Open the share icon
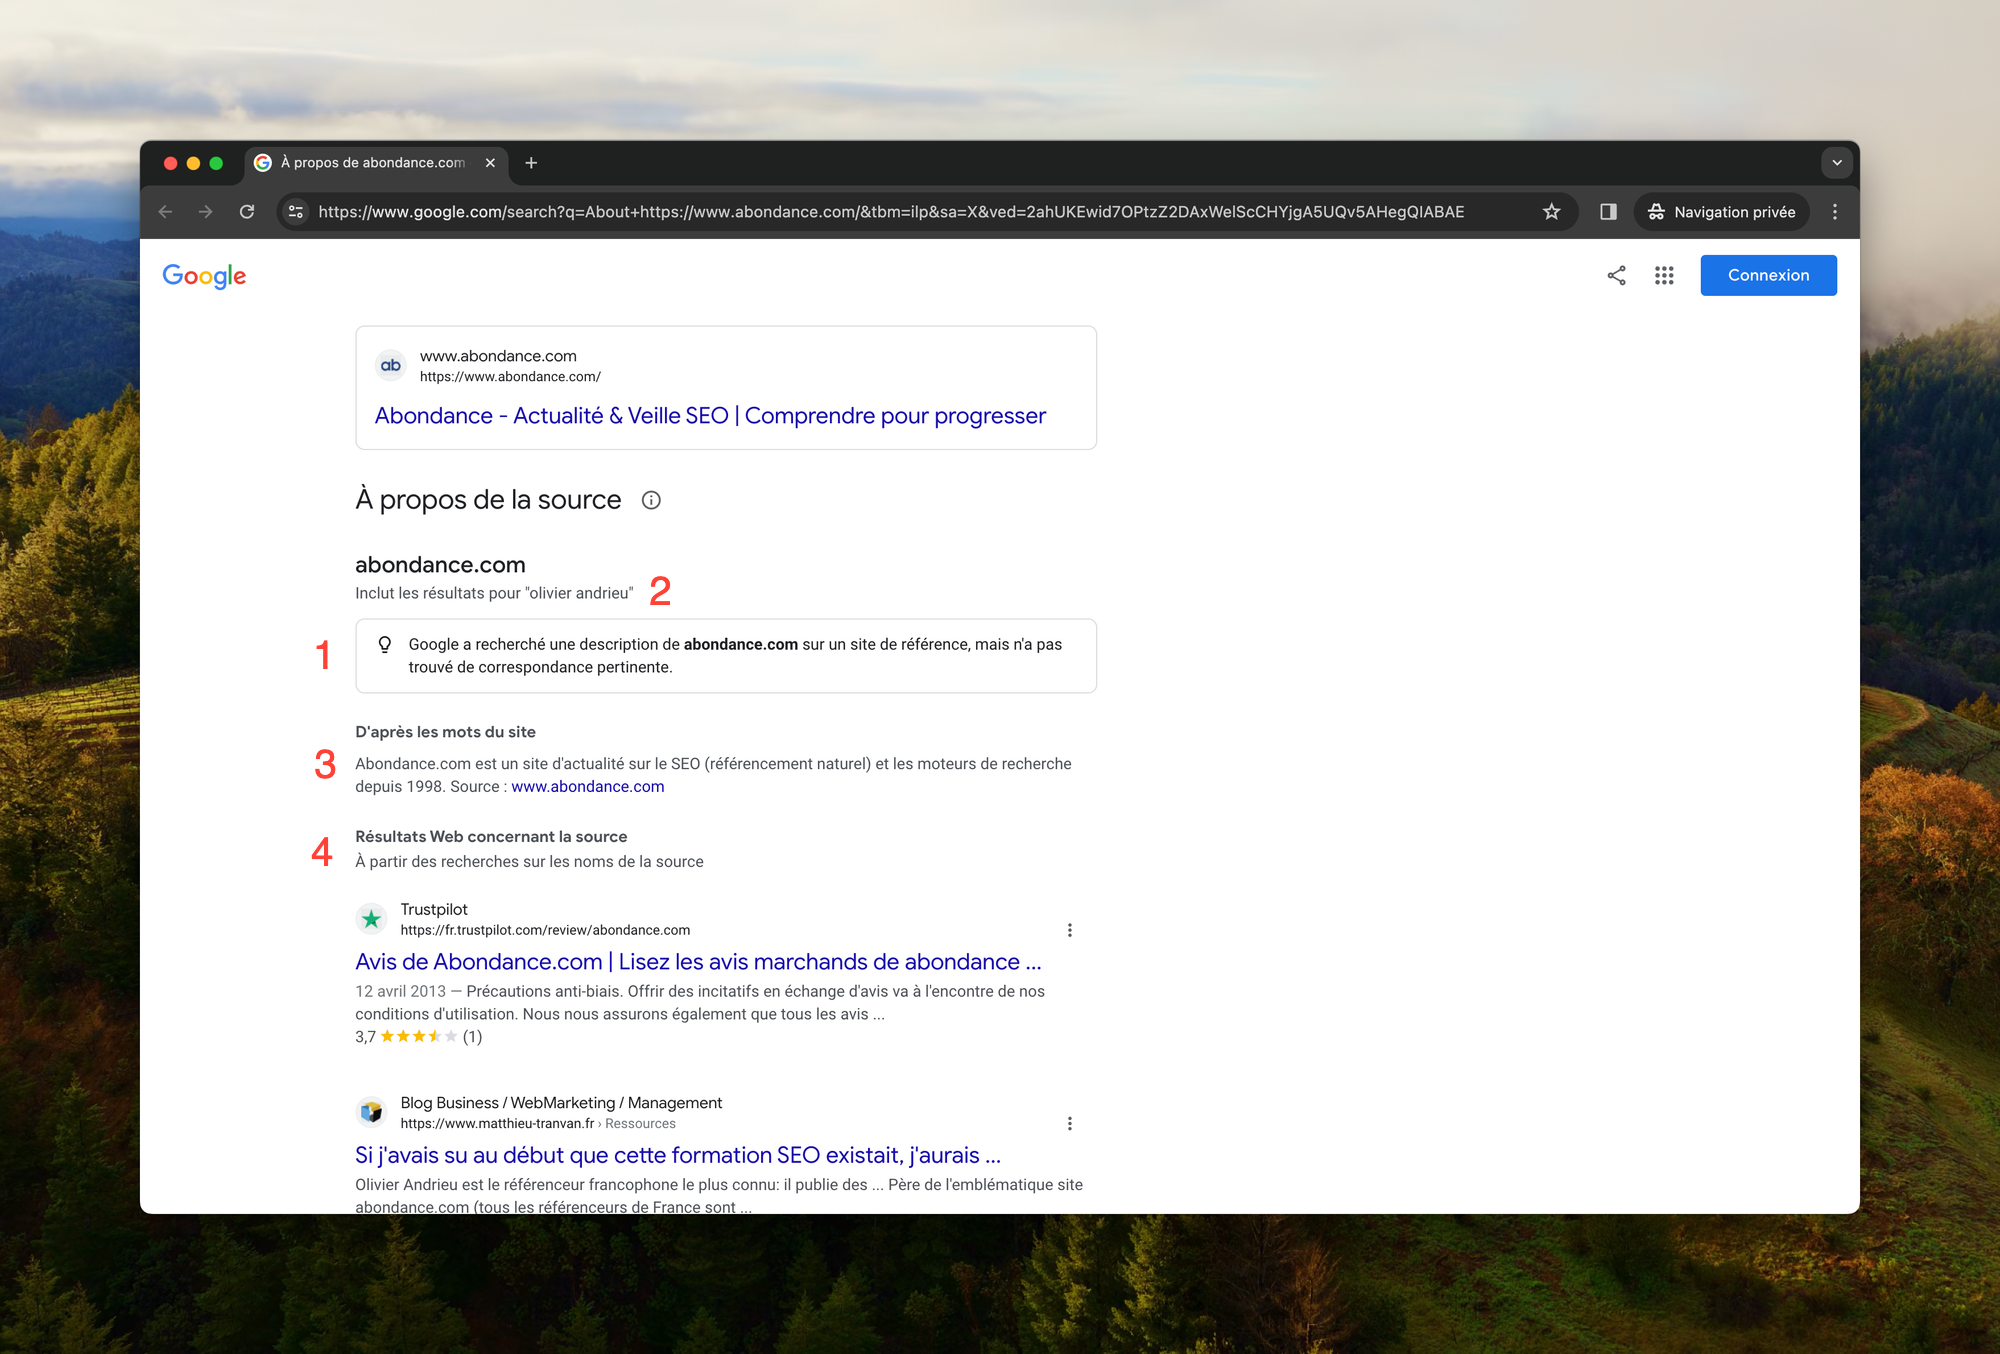Image resolution: width=2000 pixels, height=1354 pixels. pos(1616,275)
